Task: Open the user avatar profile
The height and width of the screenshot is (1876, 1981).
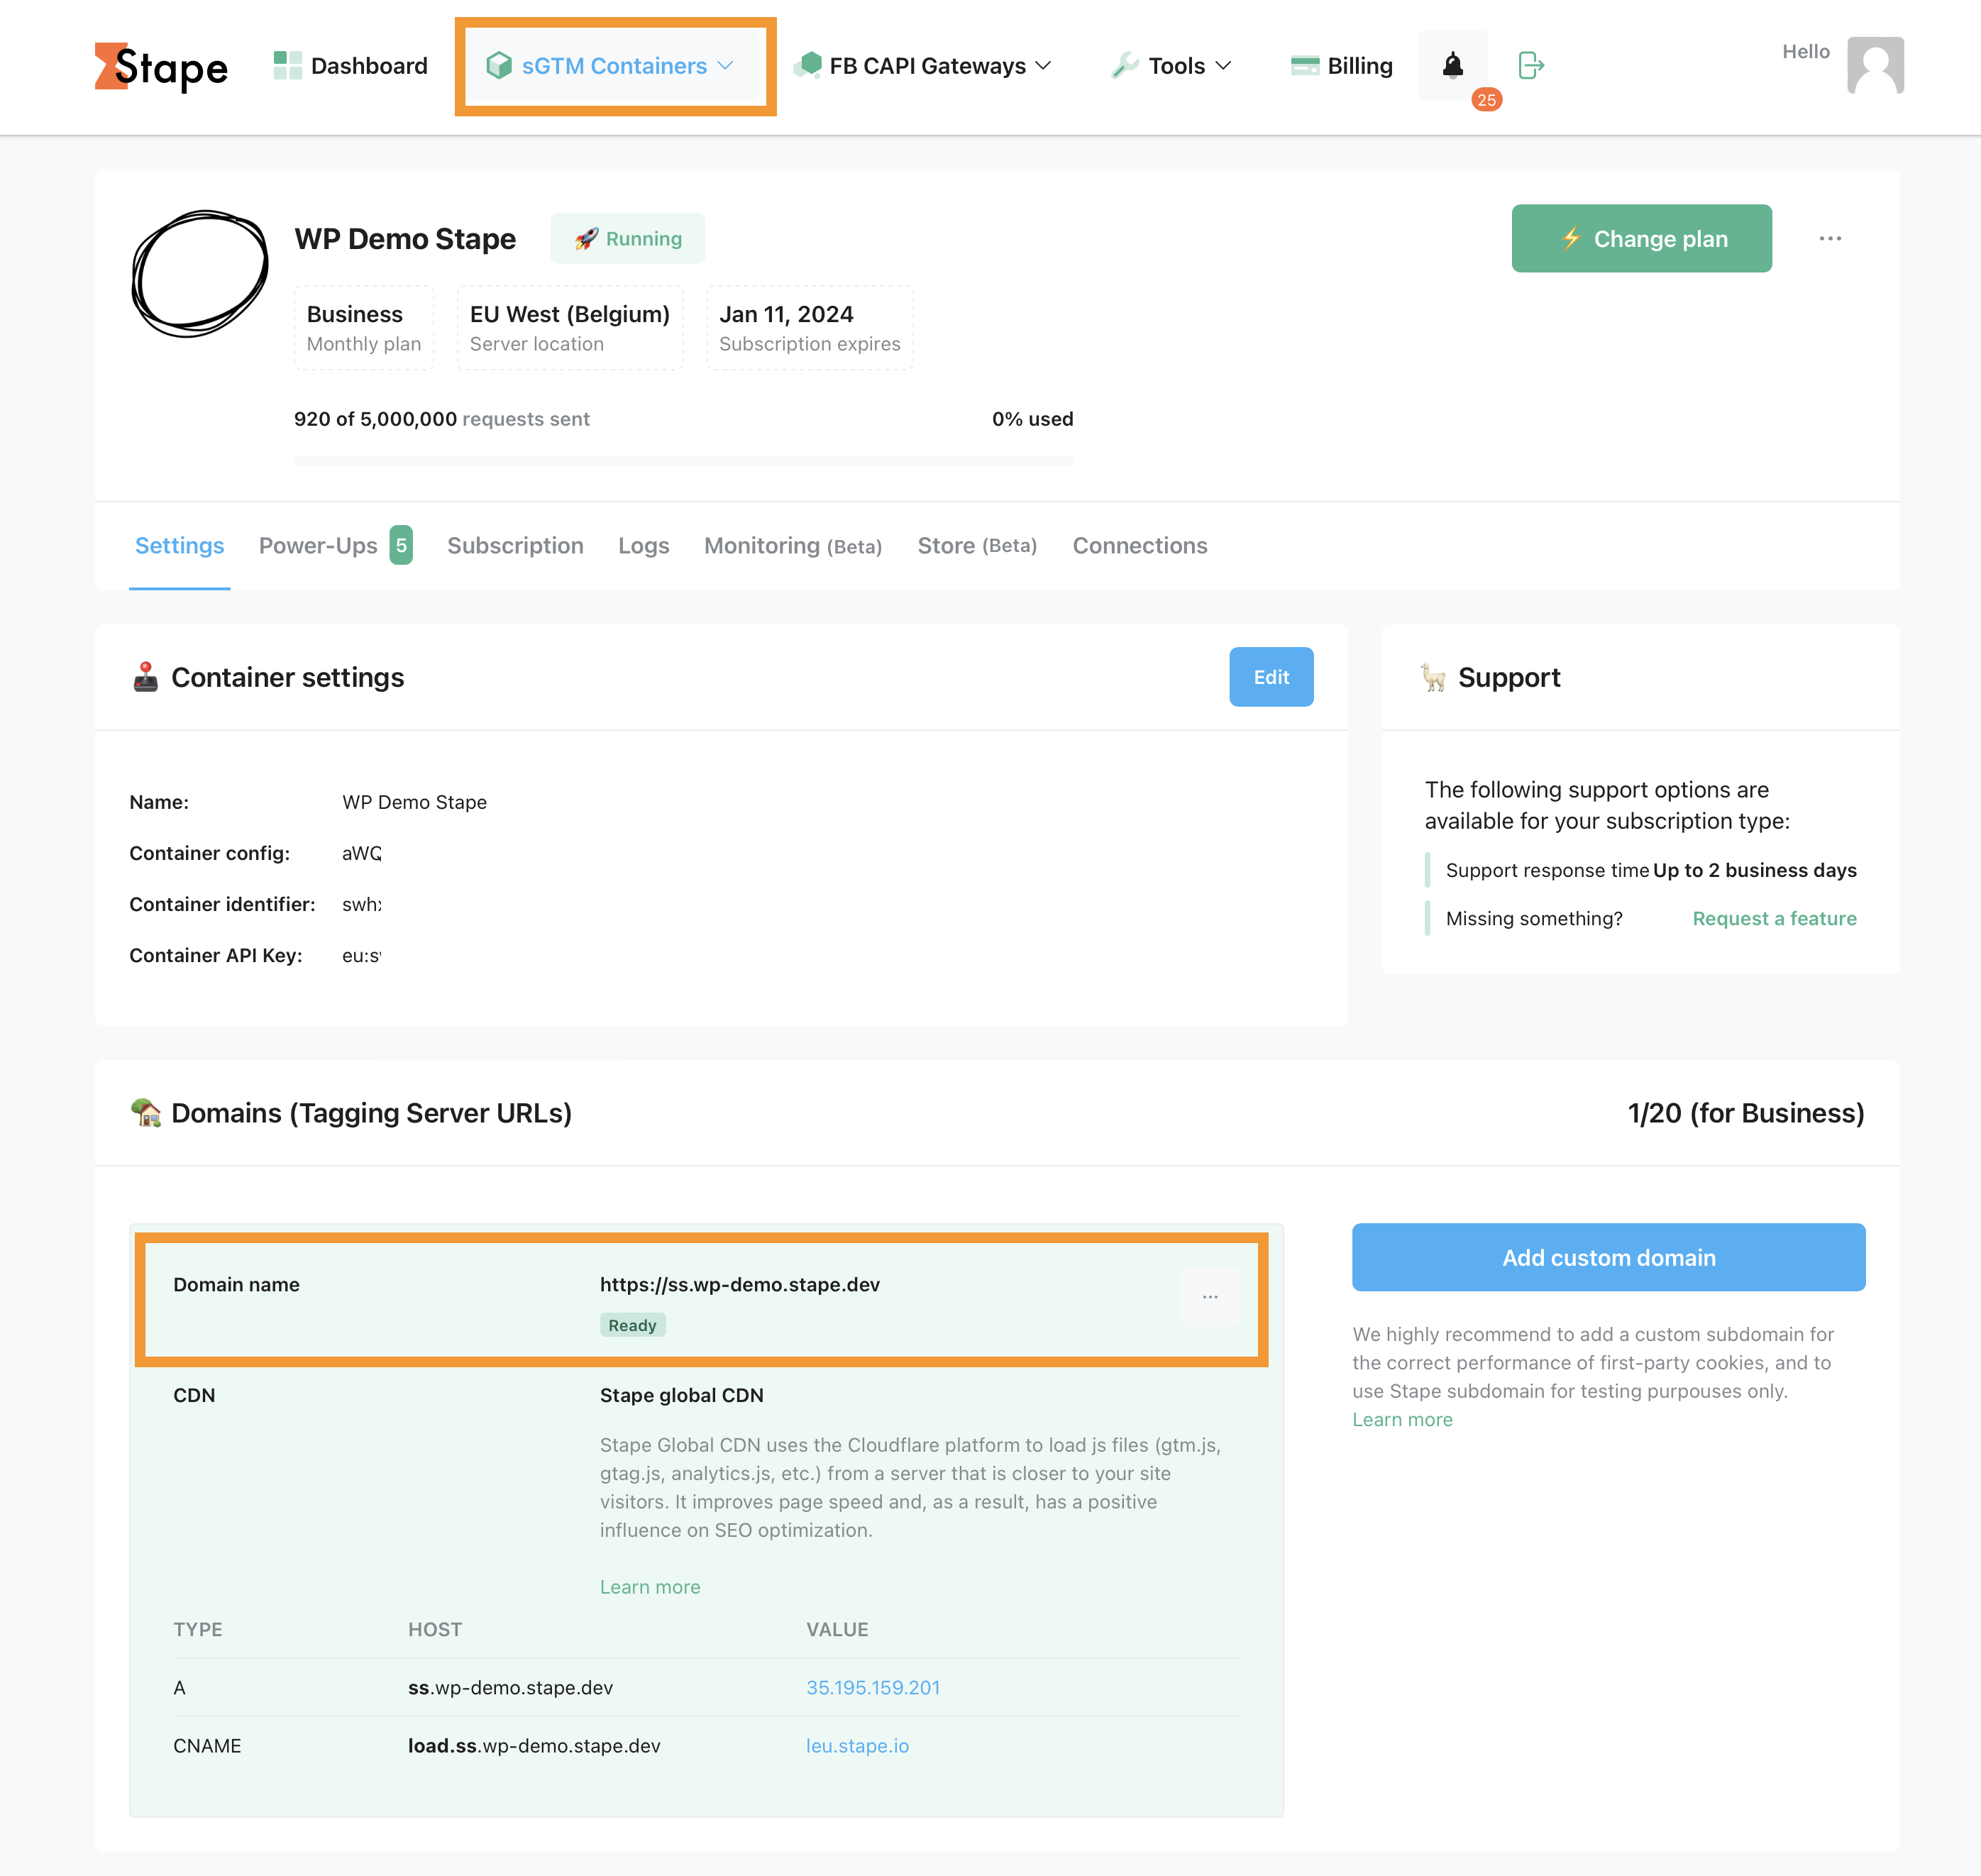Action: (x=1875, y=66)
